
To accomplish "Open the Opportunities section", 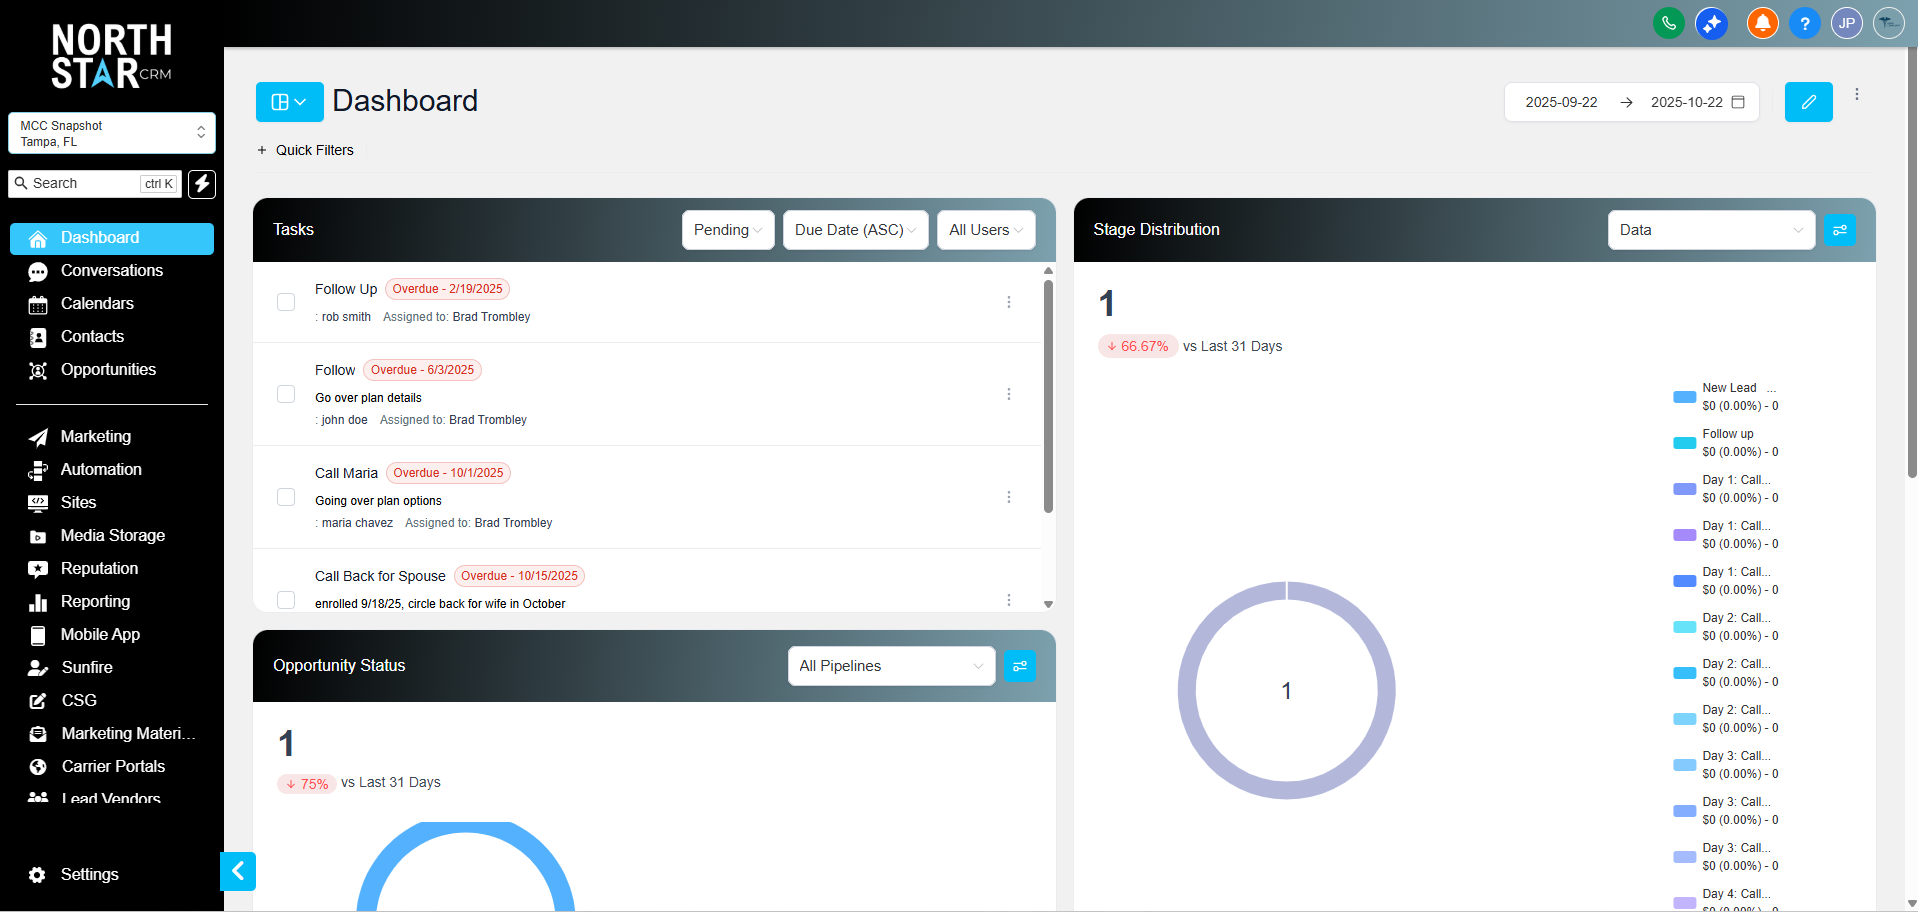I will coord(109,369).
